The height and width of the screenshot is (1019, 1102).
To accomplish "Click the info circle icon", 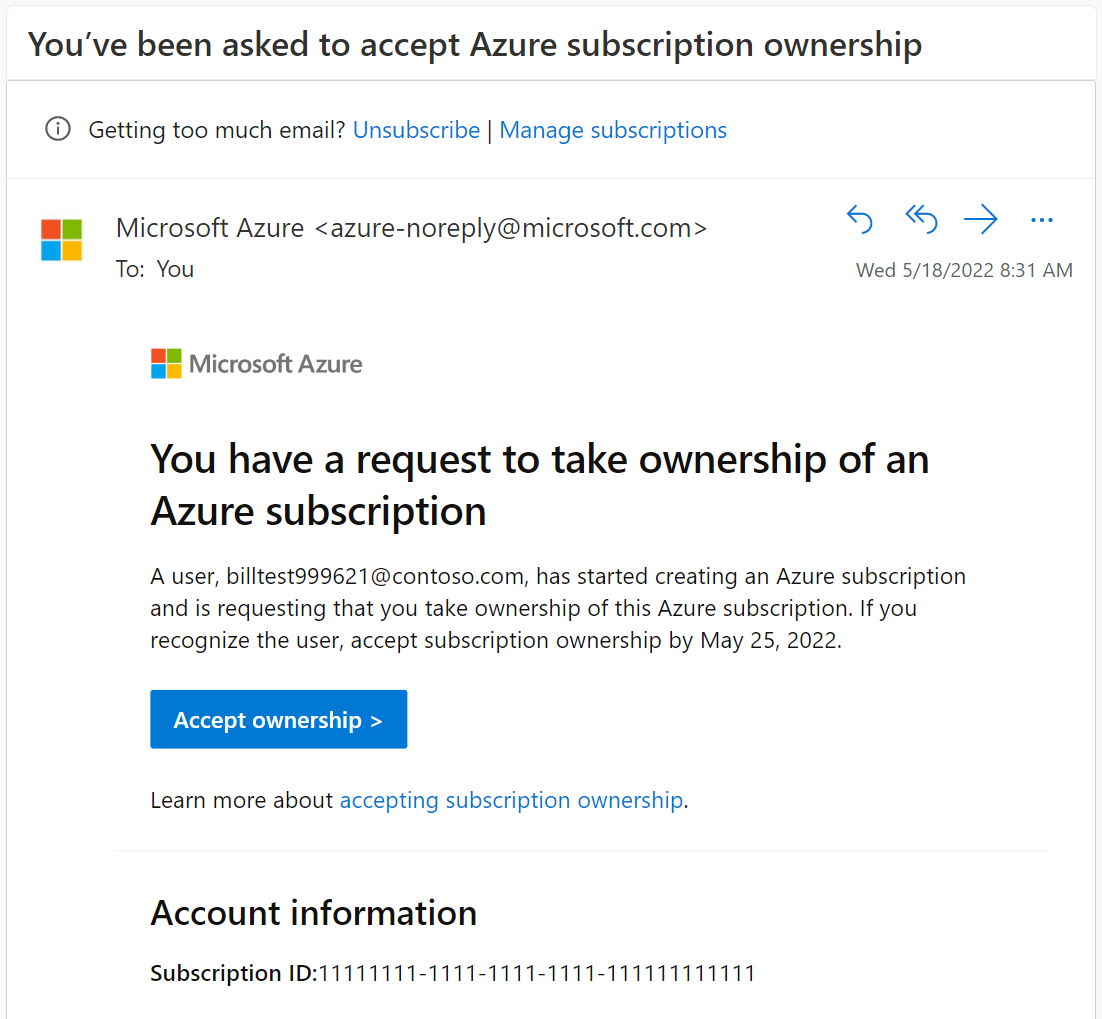I will click(57, 129).
